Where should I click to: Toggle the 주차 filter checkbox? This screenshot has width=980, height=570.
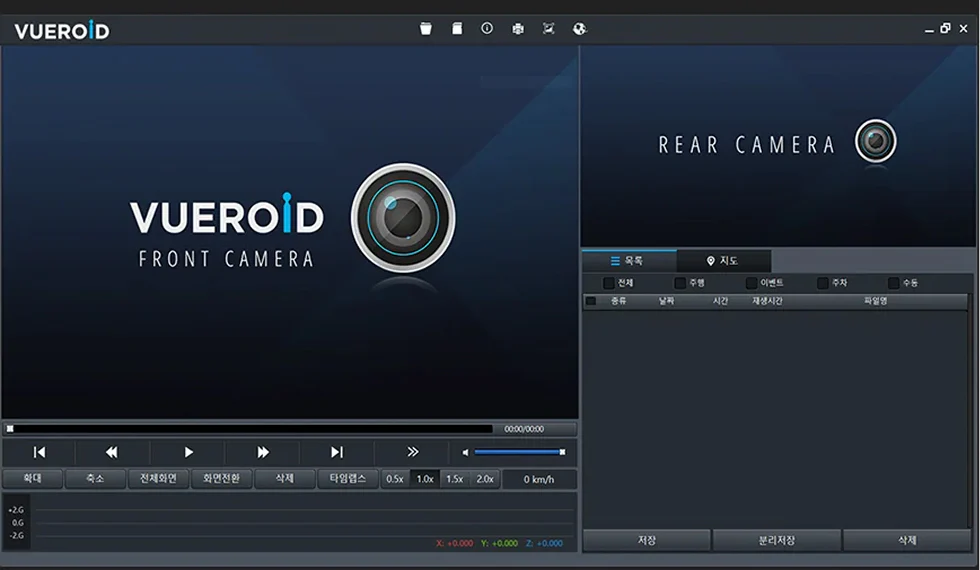click(823, 283)
